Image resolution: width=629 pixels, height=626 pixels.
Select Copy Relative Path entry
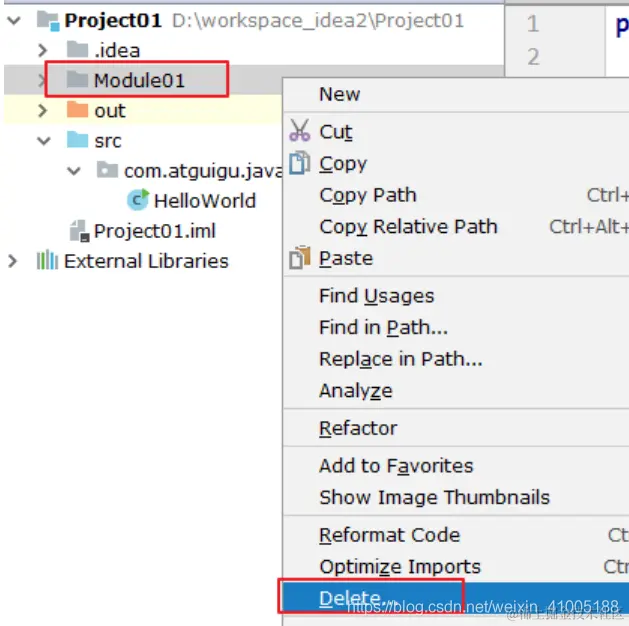(x=456, y=227)
